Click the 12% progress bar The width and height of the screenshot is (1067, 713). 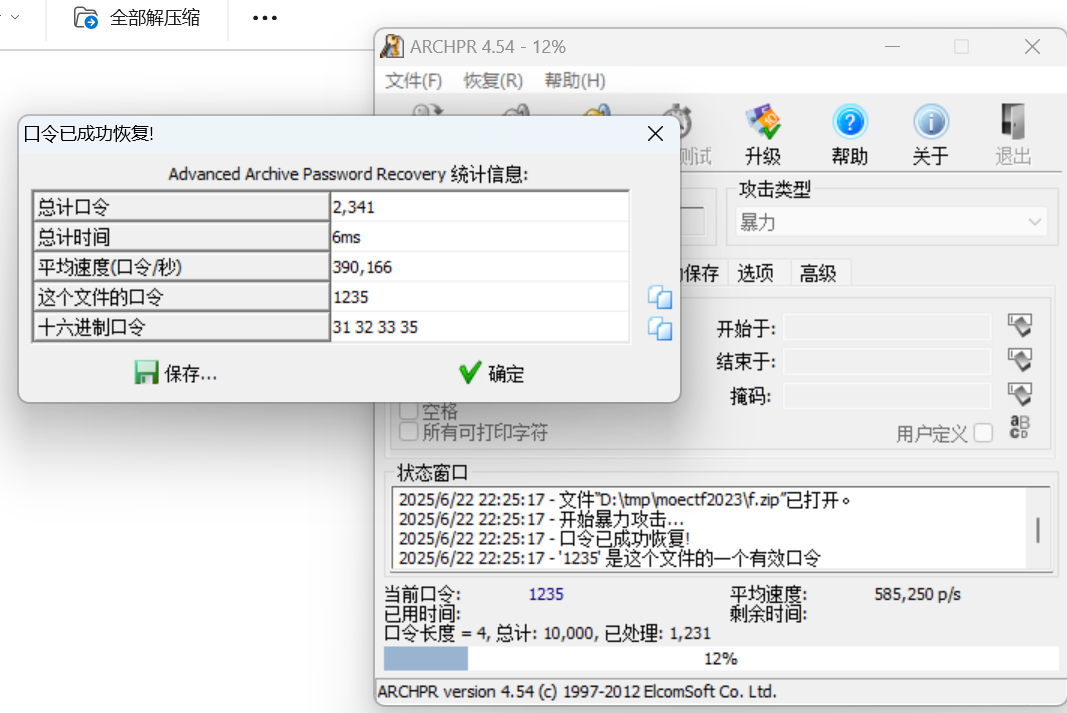[721, 659]
